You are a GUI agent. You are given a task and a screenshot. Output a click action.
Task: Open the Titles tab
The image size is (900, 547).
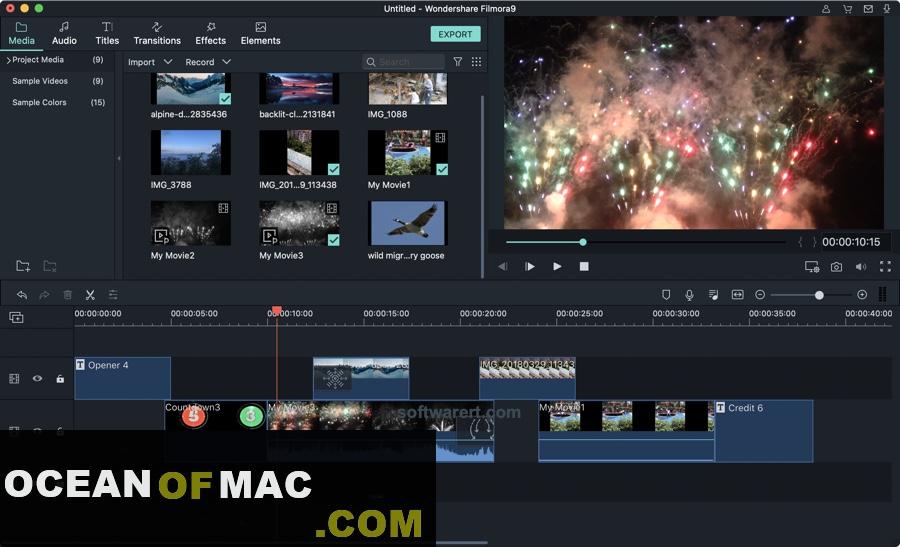(x=107, y=34)
